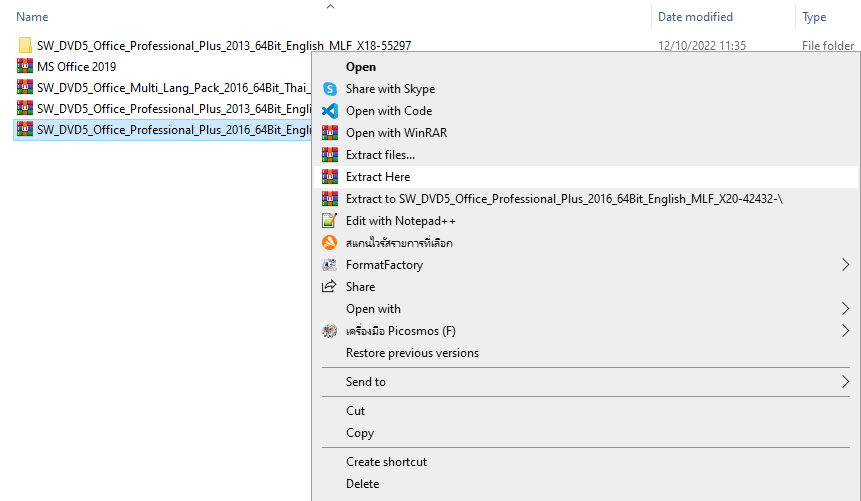Screen dimensions: 861x501
Task: Click the date 12/10/2022 11:35
Action: pos(702,46)
